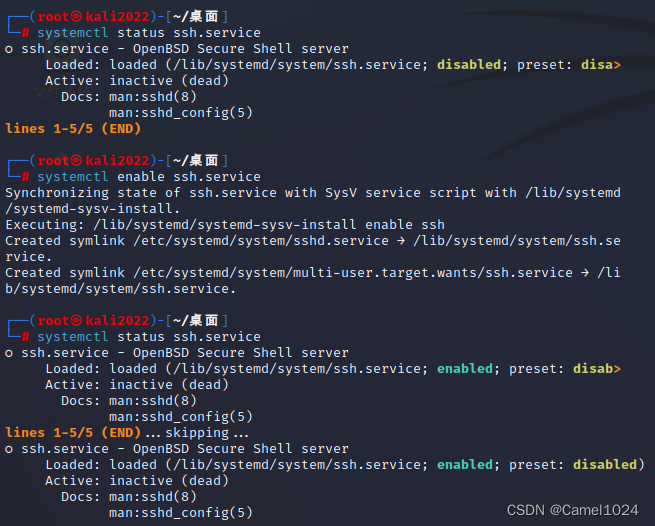Screen dimensions: 655x526
Task: Click the "Synchronizing state of ssh.service" line
Action: (x=313, y=193)
